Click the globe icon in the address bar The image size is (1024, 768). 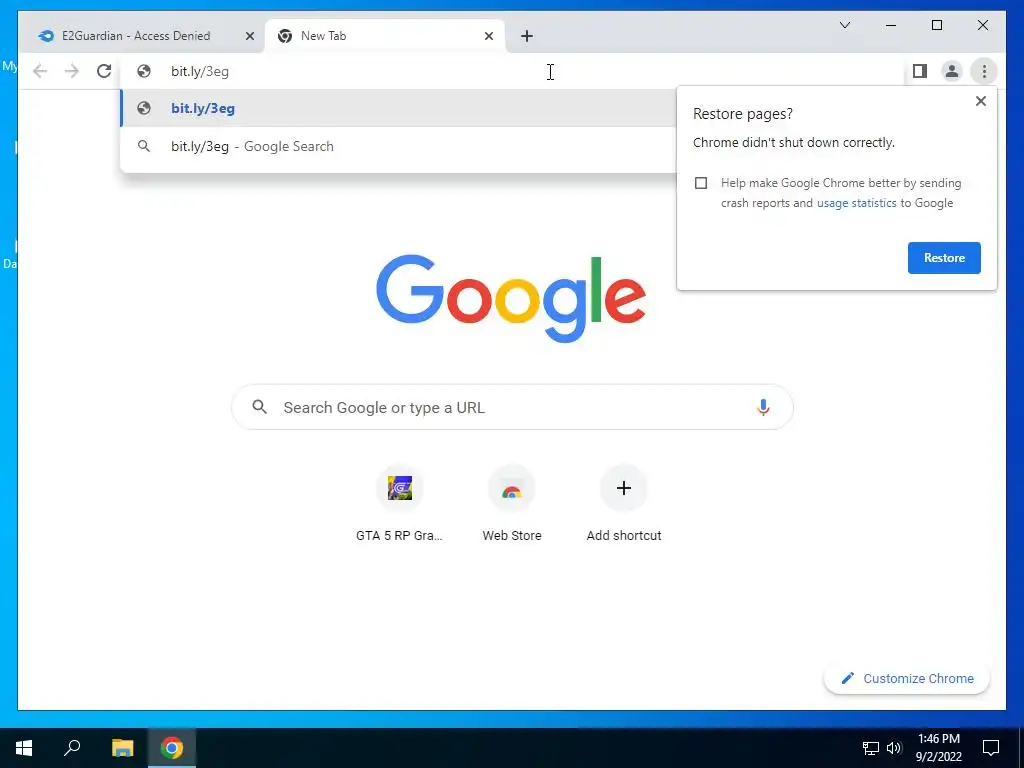[x=144, y=71]
